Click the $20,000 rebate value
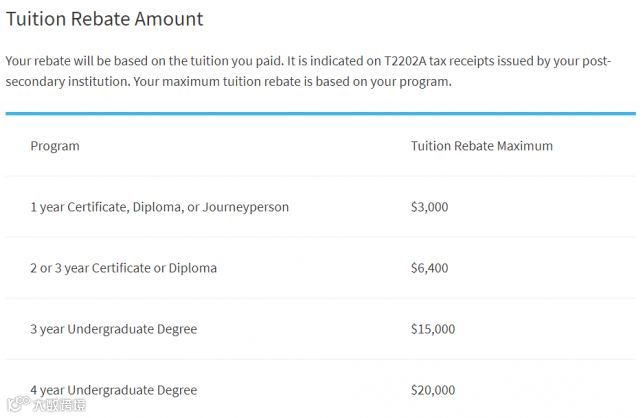Viewport: 643px width, 418px height. 432,390
